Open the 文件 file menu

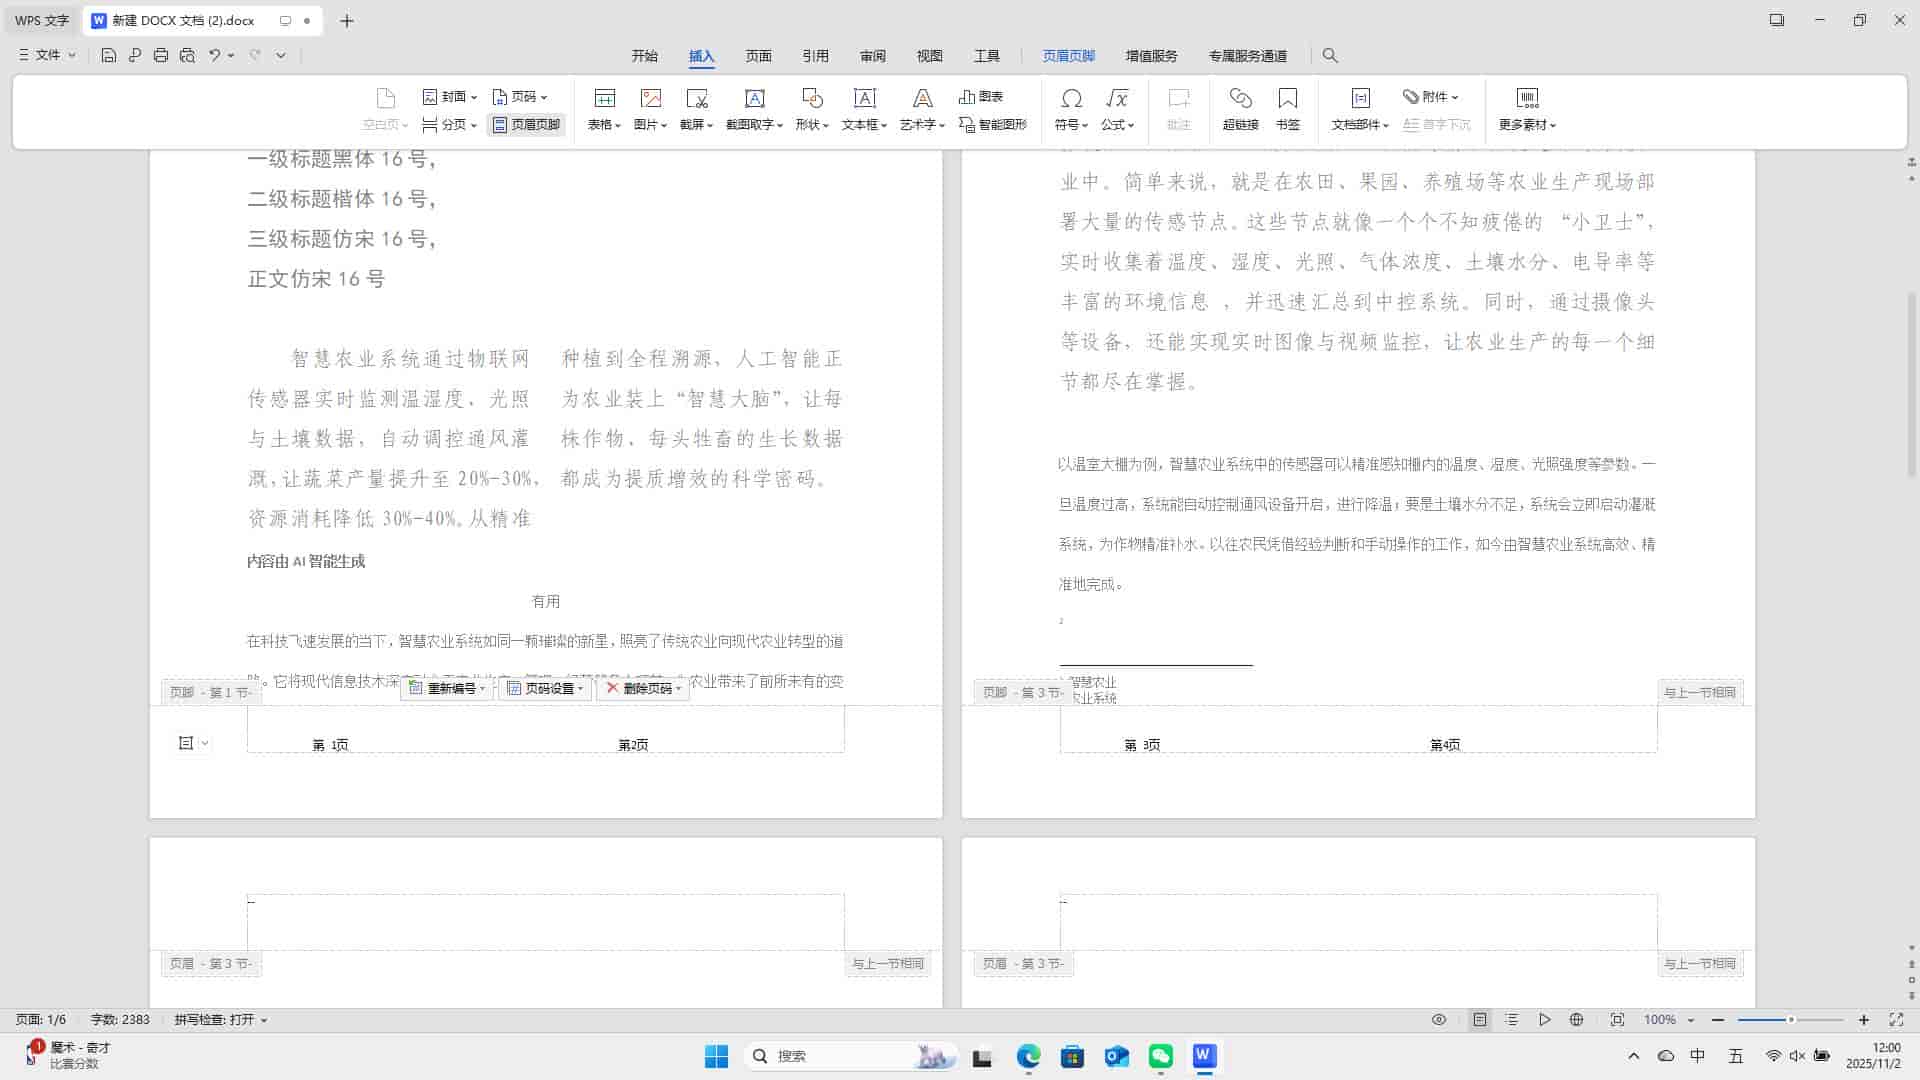click(x=47, y=55)
